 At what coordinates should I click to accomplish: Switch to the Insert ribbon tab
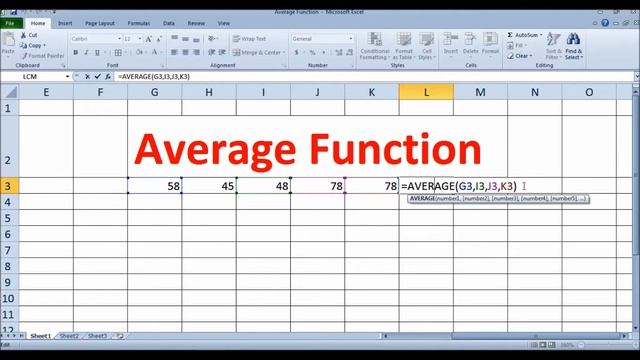pyautogui.click(x=65, y=23)
